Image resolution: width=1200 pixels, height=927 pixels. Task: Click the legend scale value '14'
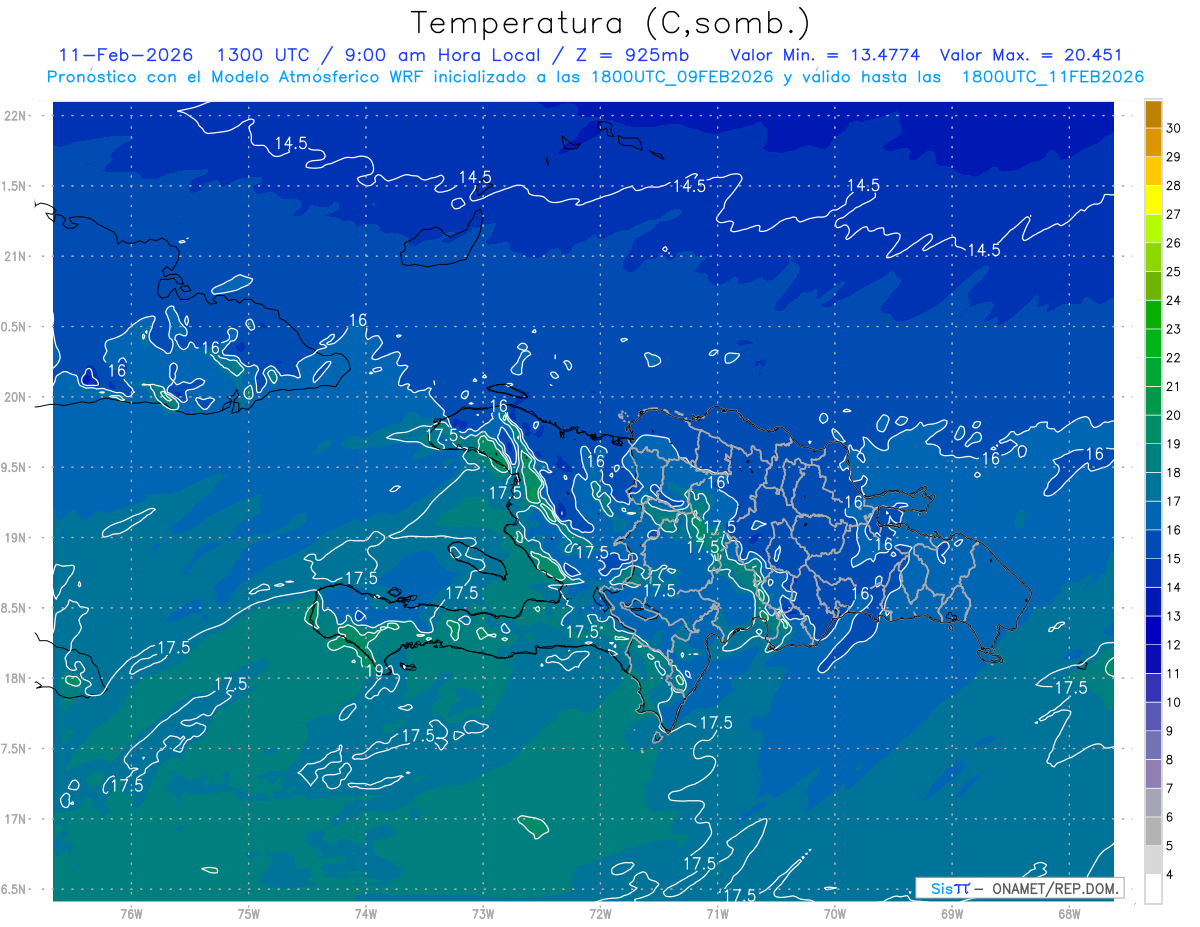click(x=1174, y=588)
